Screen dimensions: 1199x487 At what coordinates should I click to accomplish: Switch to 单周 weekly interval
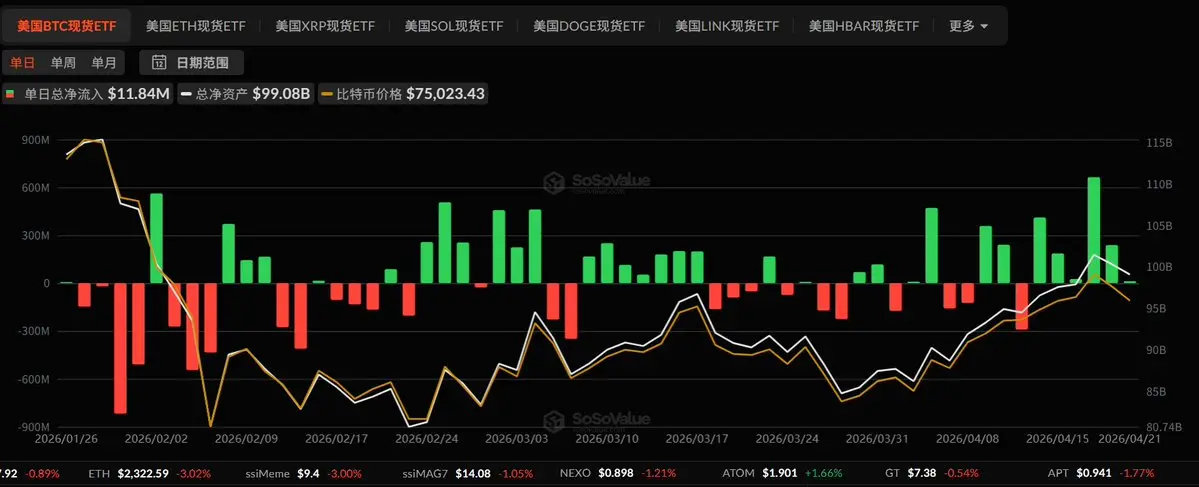coord(63,63)
